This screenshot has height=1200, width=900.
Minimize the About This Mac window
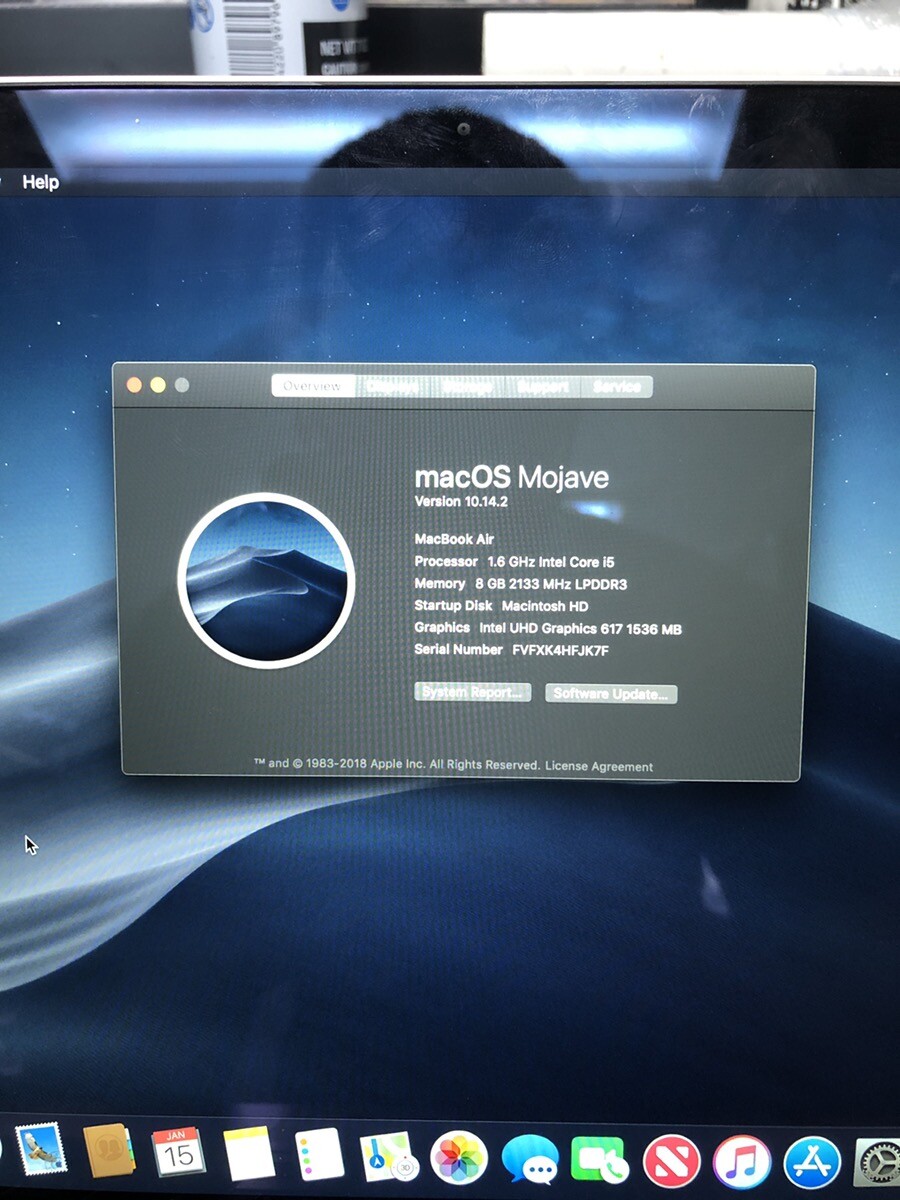(x=158, y=385)
